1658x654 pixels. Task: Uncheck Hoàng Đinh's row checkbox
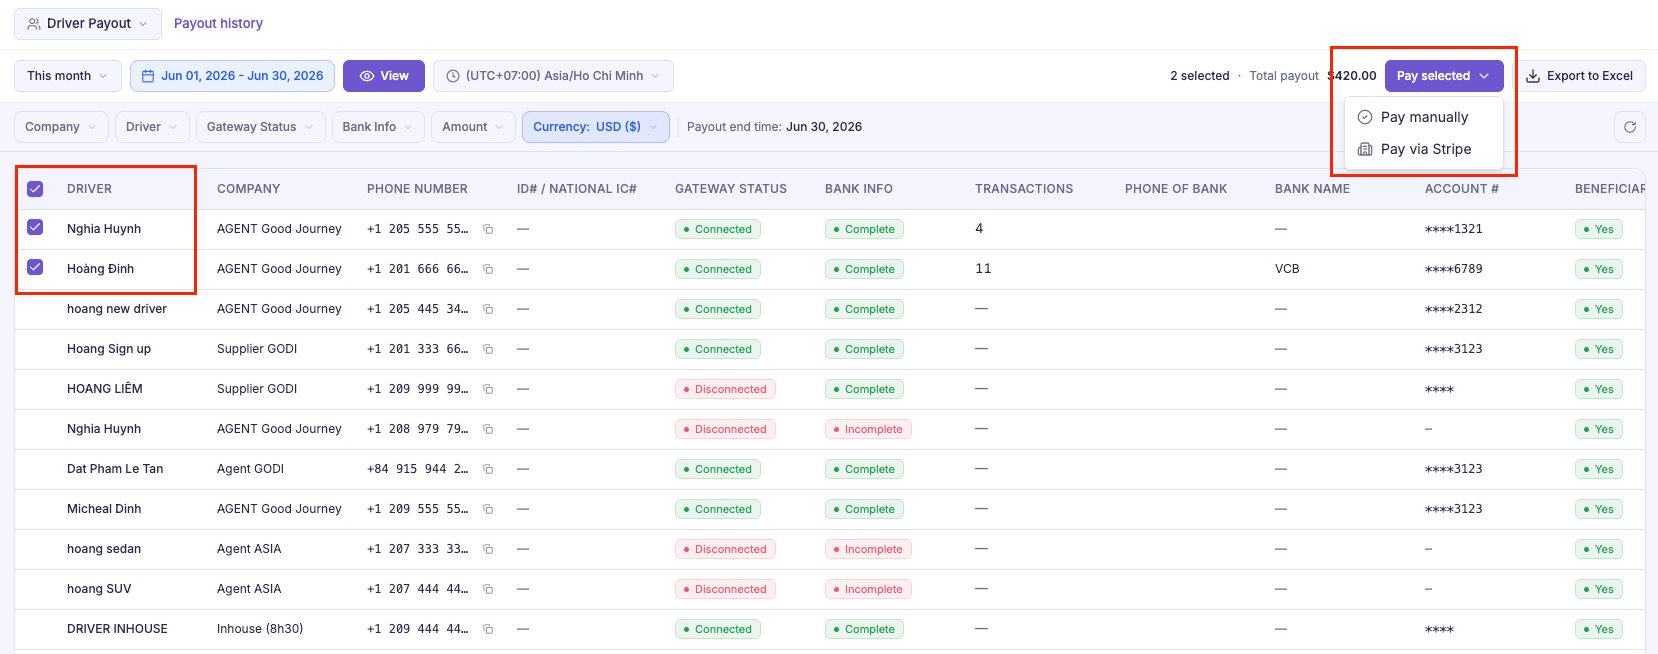click(x=35, y=267)
